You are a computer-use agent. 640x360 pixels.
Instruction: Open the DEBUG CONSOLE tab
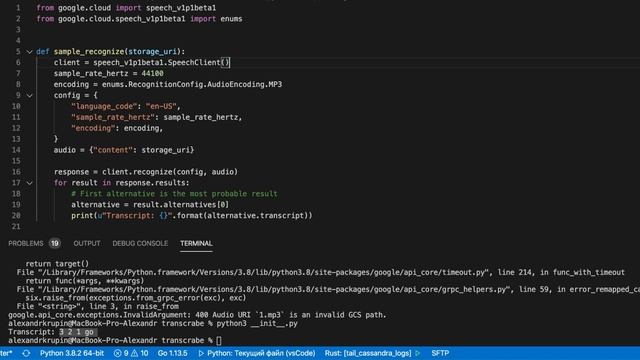140,244
